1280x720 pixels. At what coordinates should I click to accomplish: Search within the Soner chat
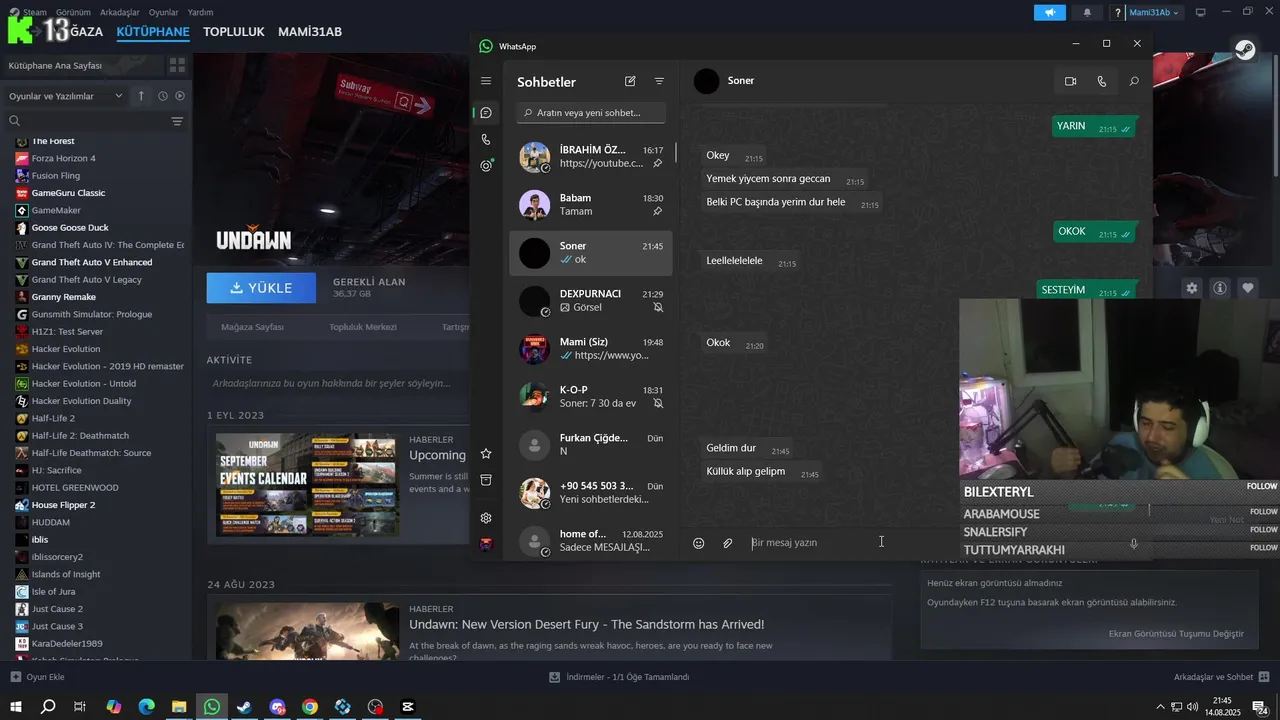(1134, 81)
